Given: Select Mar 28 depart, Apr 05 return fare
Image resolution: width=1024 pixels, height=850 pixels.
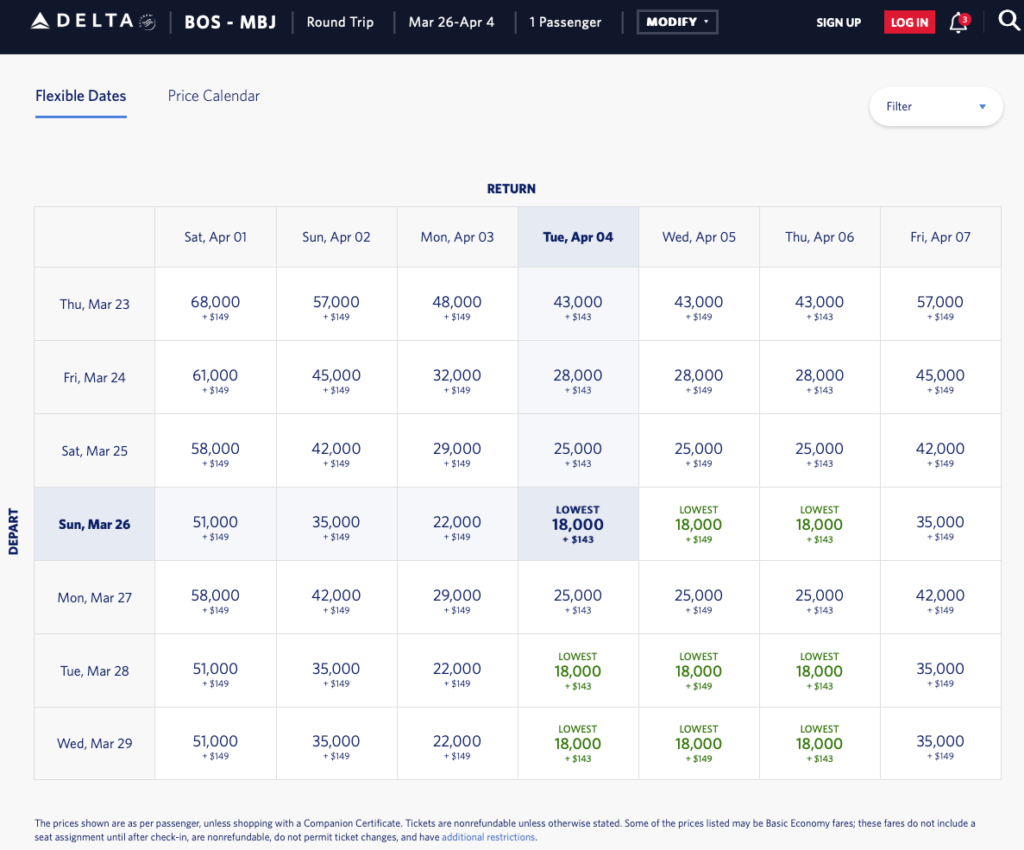Looking at the screenshot, I should coord(699,671).
